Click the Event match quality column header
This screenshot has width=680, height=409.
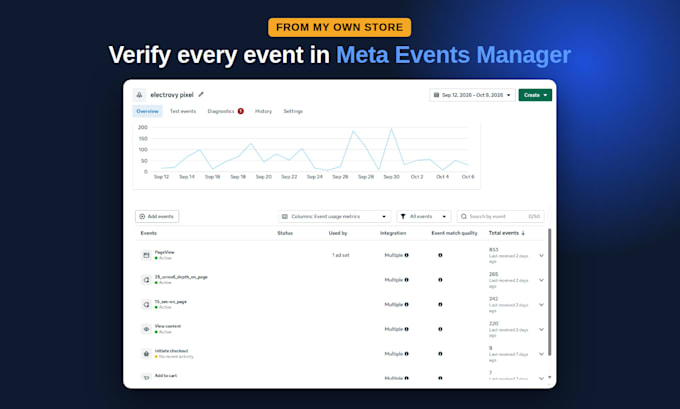coord(454,233)
